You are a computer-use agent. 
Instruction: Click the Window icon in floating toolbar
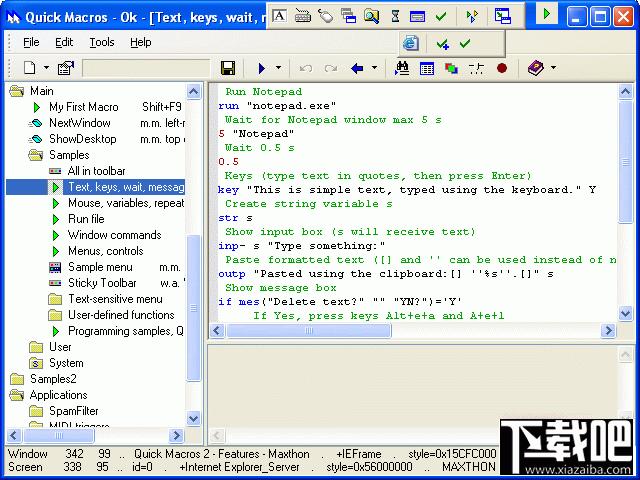[x=348, y=16]
